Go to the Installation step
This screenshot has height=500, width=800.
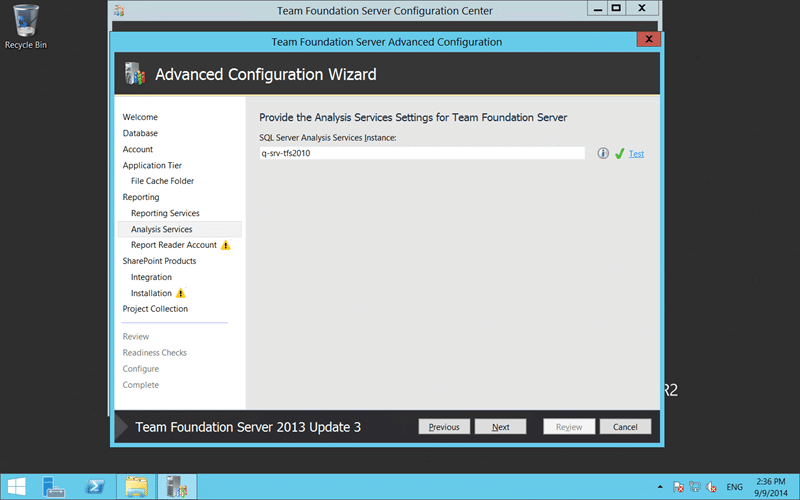pyautogui.click(x=151, y=293)
